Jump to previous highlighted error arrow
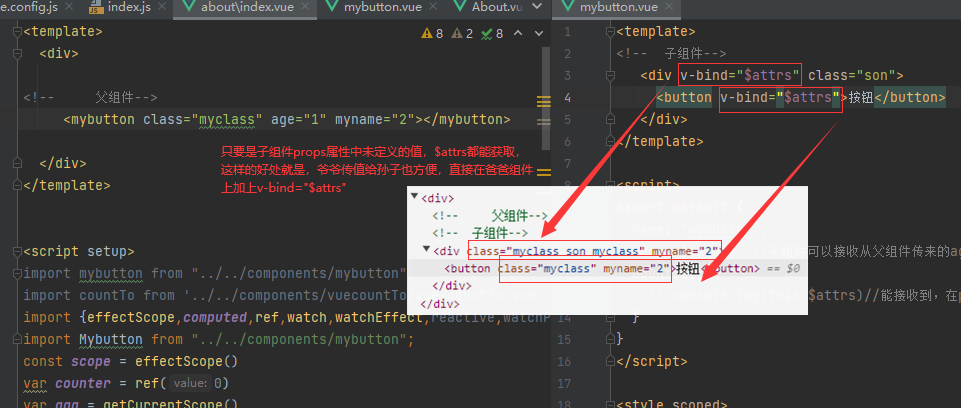The width and height of the screenshot is (961, 408). click(x=518, y=34)
